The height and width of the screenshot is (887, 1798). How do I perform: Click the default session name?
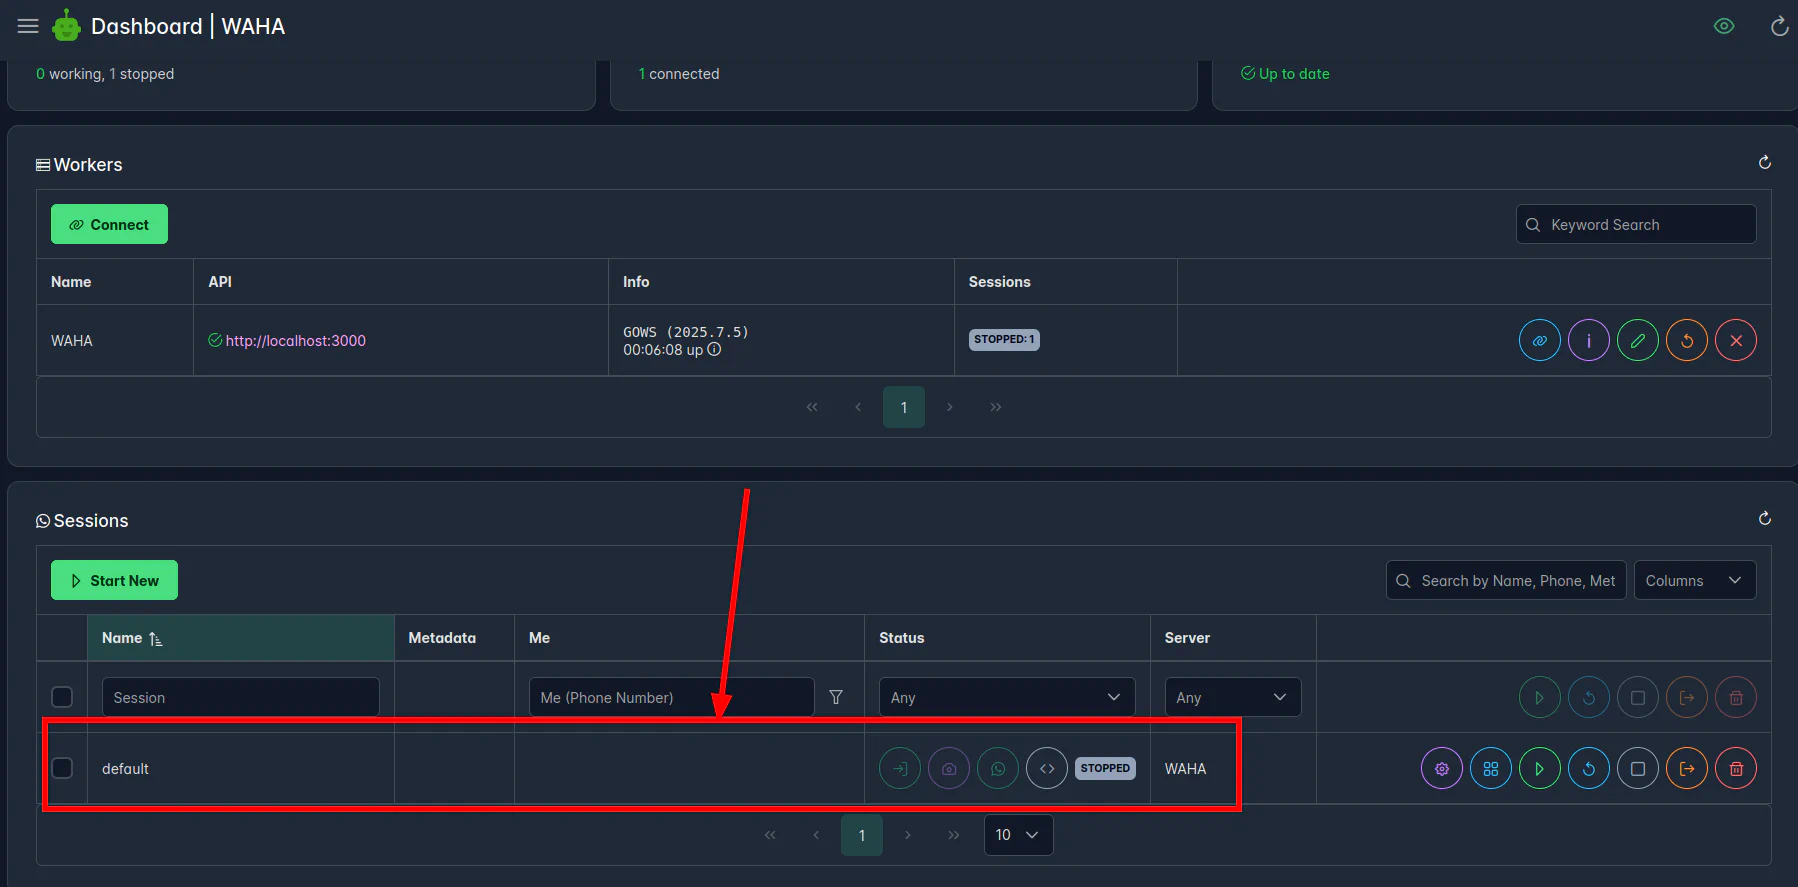[x=125, y=768]
